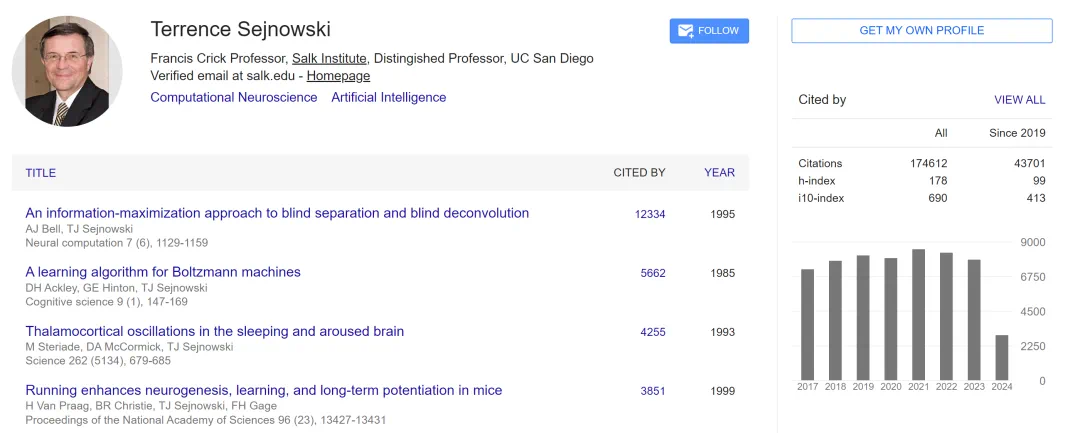
Task: View the 4255 citations count link
Action: point(653,332)
